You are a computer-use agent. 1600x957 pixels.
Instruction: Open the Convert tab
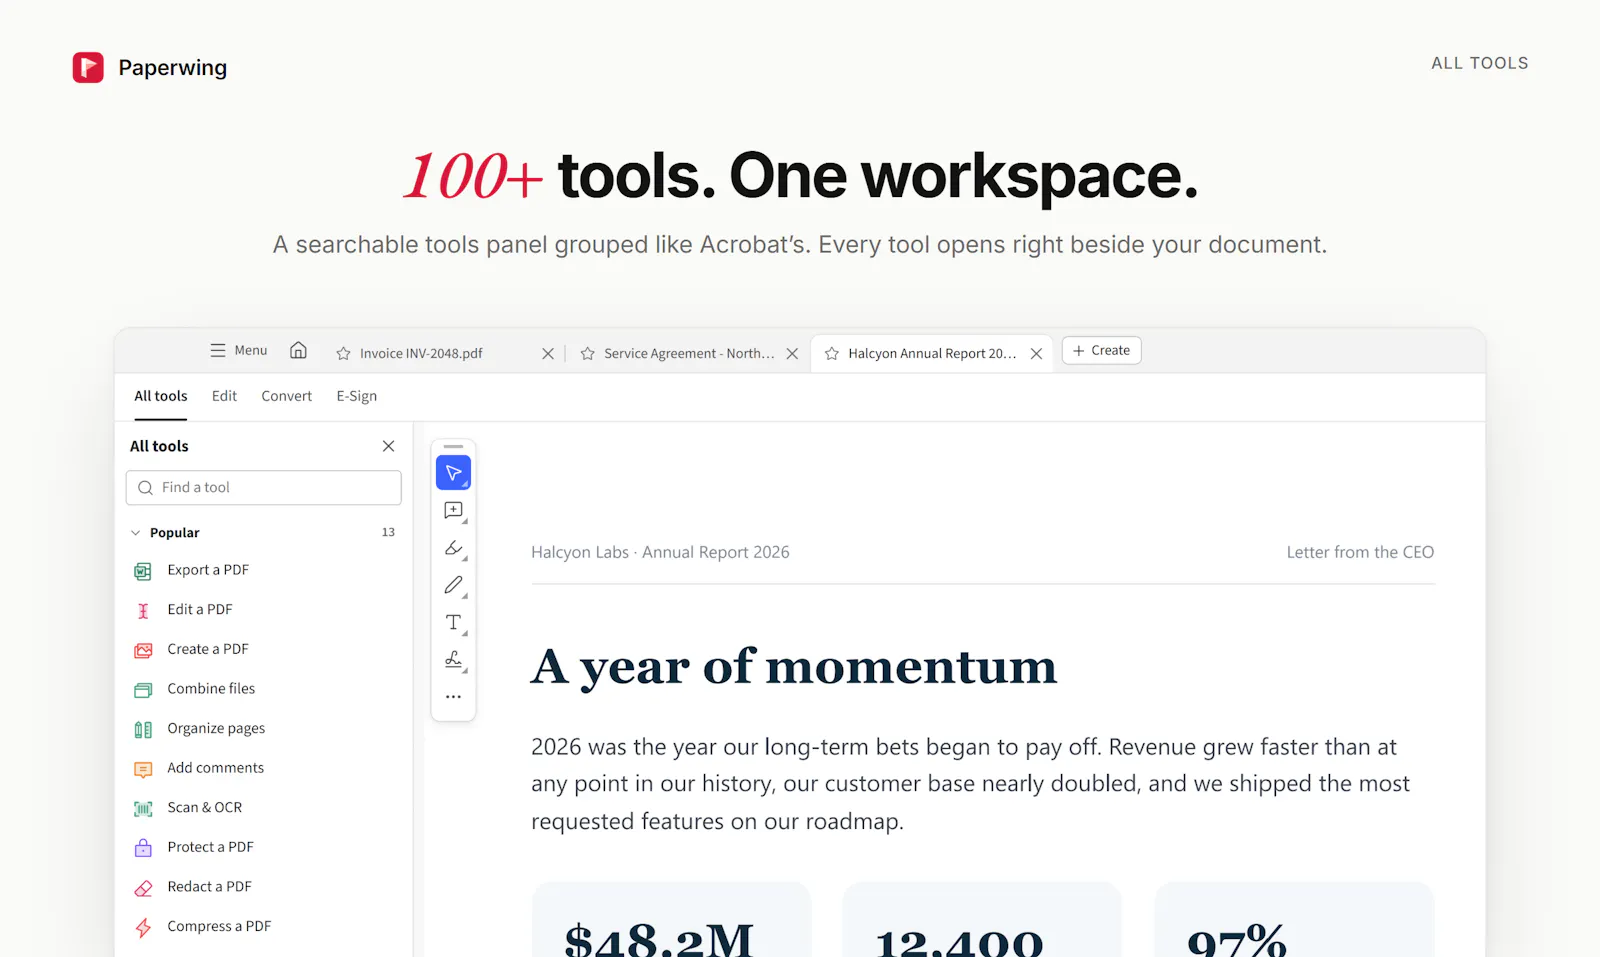(x=287, y=396)
